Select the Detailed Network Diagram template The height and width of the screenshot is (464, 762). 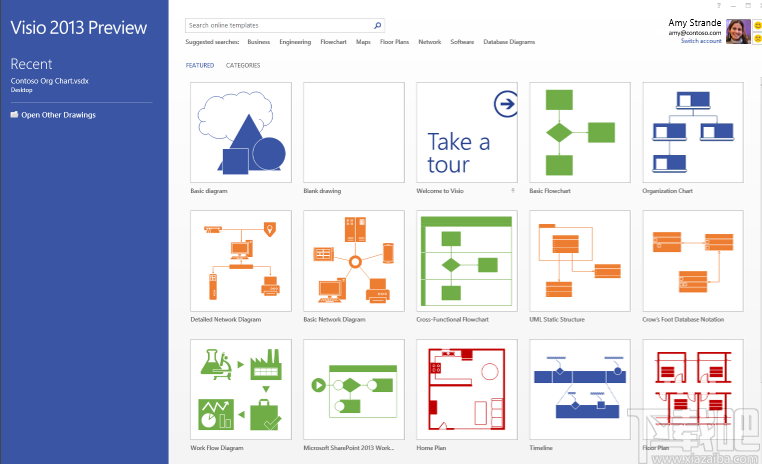coord(241,261)
